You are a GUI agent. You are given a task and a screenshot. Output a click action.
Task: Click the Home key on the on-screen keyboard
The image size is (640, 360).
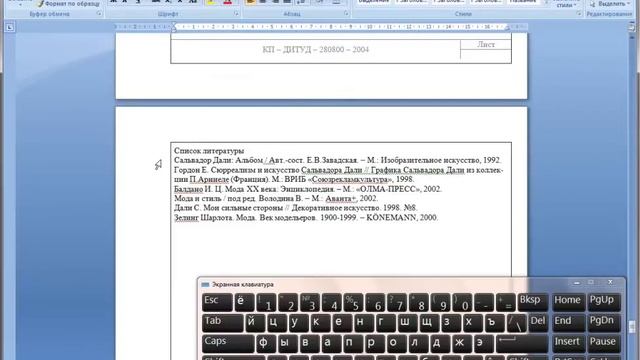(568, 302)
